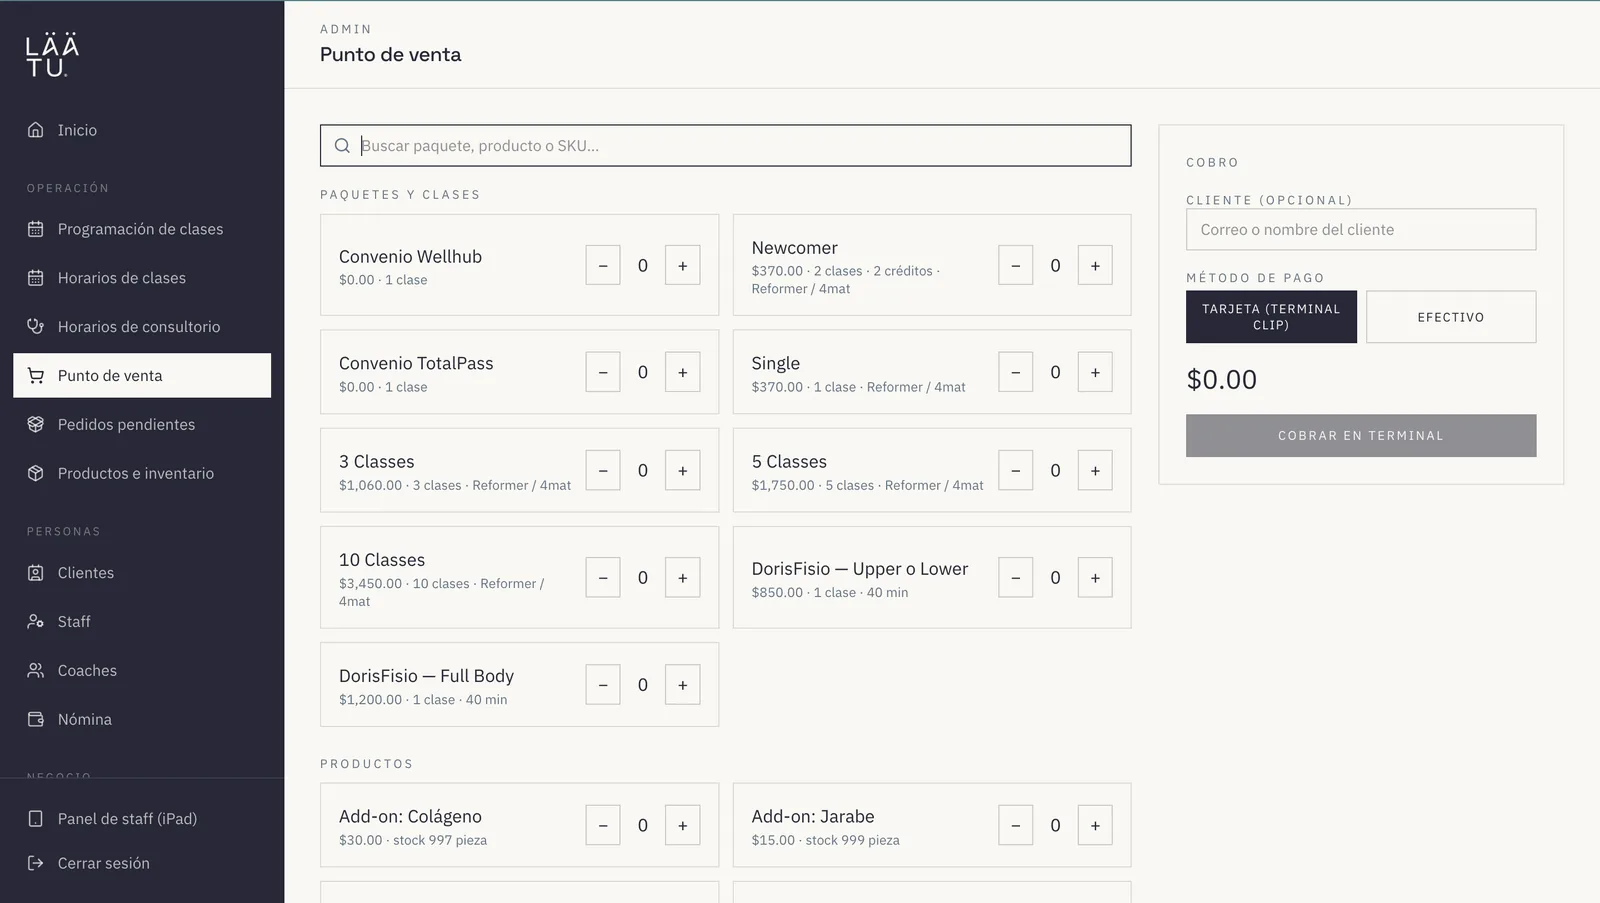Viewport: 1600px width, 903px height.
Task: Add one 3 Classes package
Action: click(683, 470)
